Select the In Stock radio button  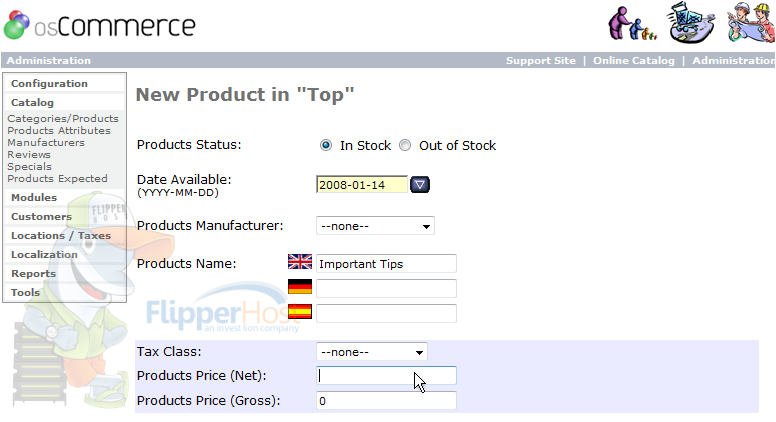point(326,145)
